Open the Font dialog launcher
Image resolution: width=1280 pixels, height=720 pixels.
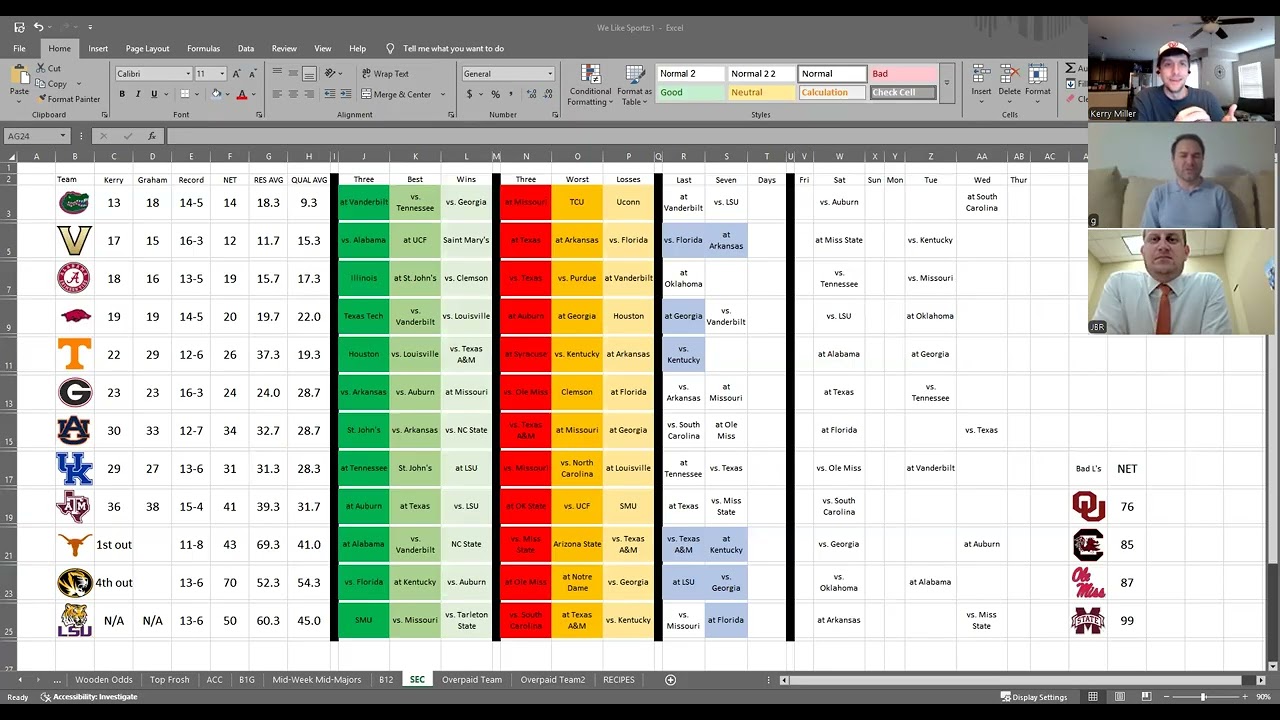259,115
